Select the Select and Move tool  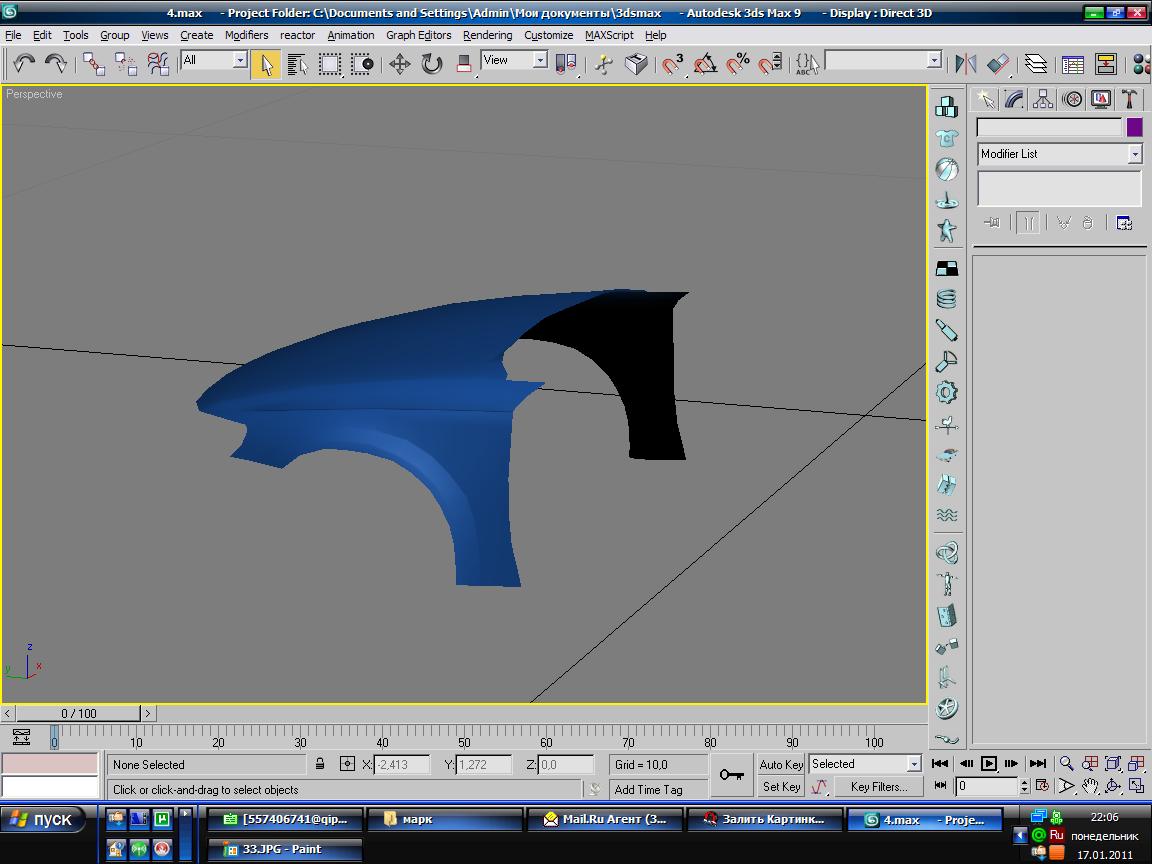pyautogui.click(x=400, y=64)
